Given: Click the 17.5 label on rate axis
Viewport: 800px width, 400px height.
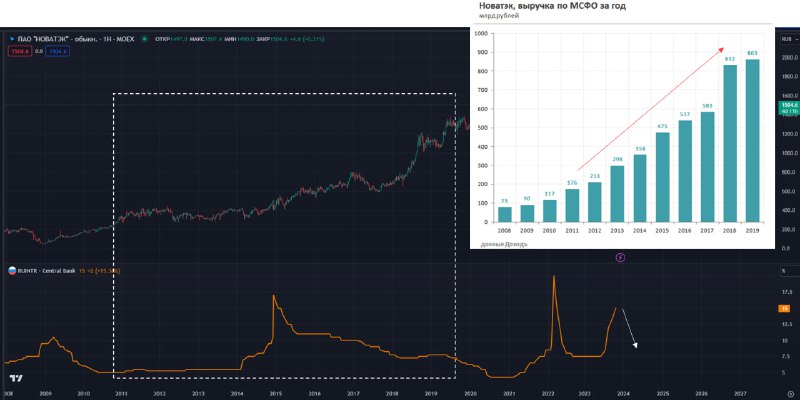Looking at the screenshot, I should coord(786,293).
